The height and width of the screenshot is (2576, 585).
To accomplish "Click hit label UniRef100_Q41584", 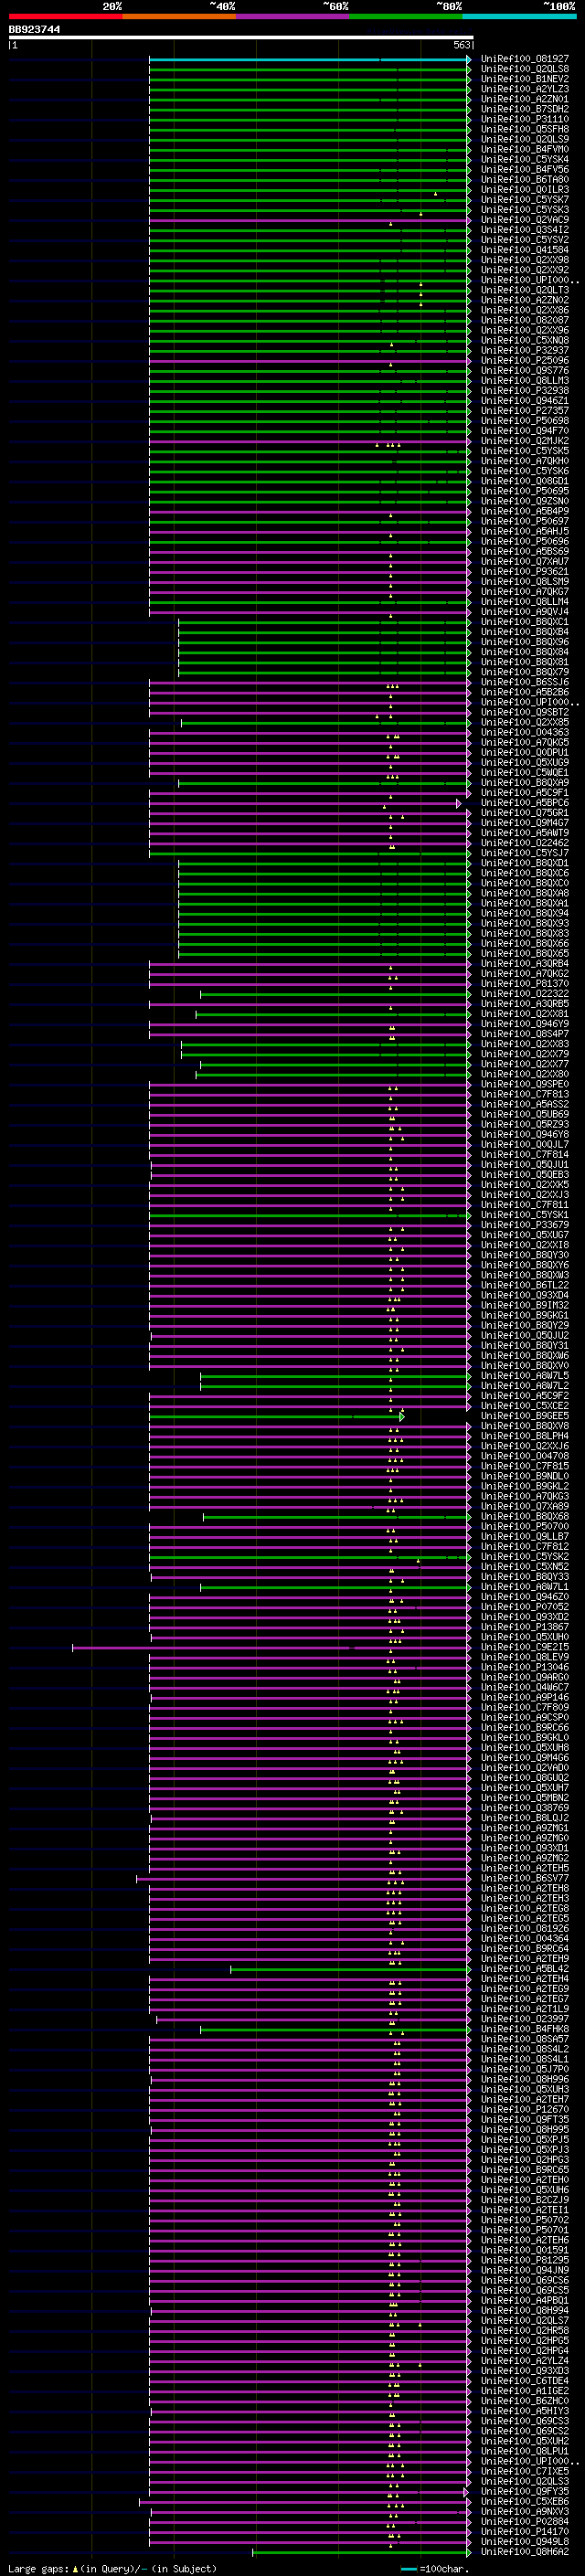I will tap(525, 250).
